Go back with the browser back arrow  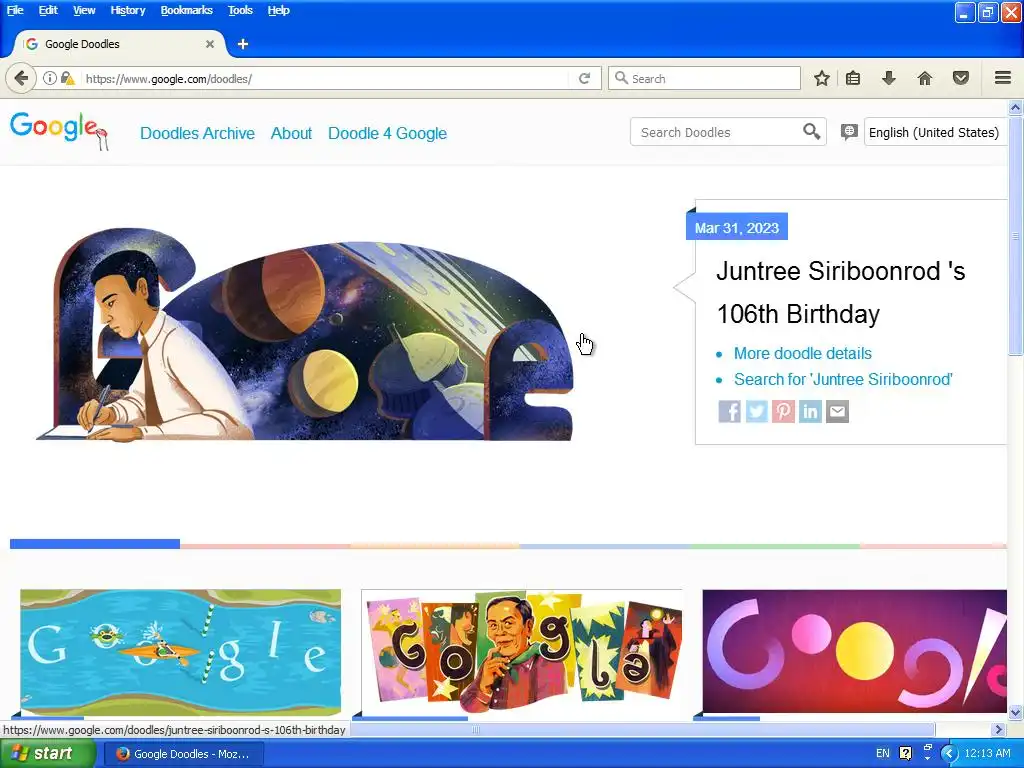pyautogui.click(x=21, y=78)
